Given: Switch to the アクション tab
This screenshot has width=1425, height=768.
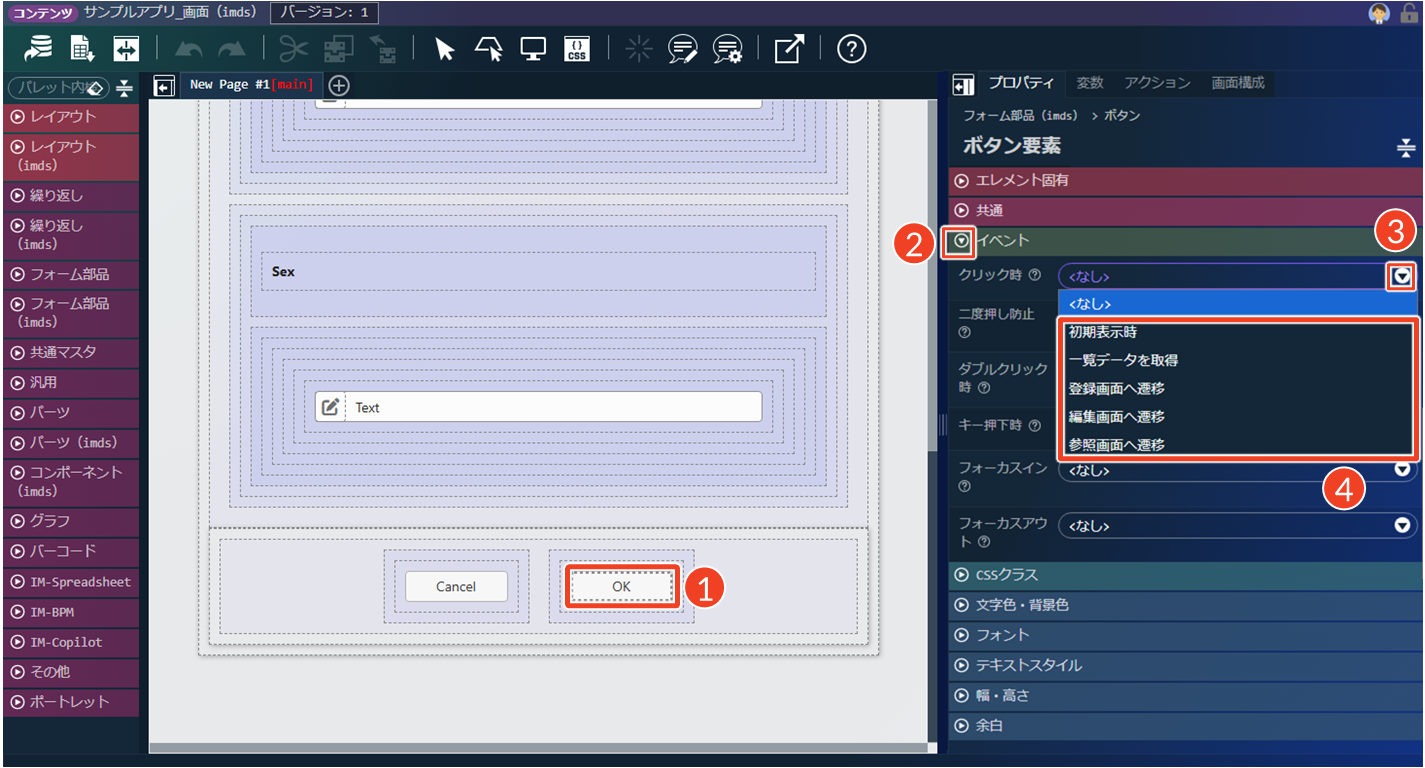Looking at the screenshot, I should coord(1157,83).
